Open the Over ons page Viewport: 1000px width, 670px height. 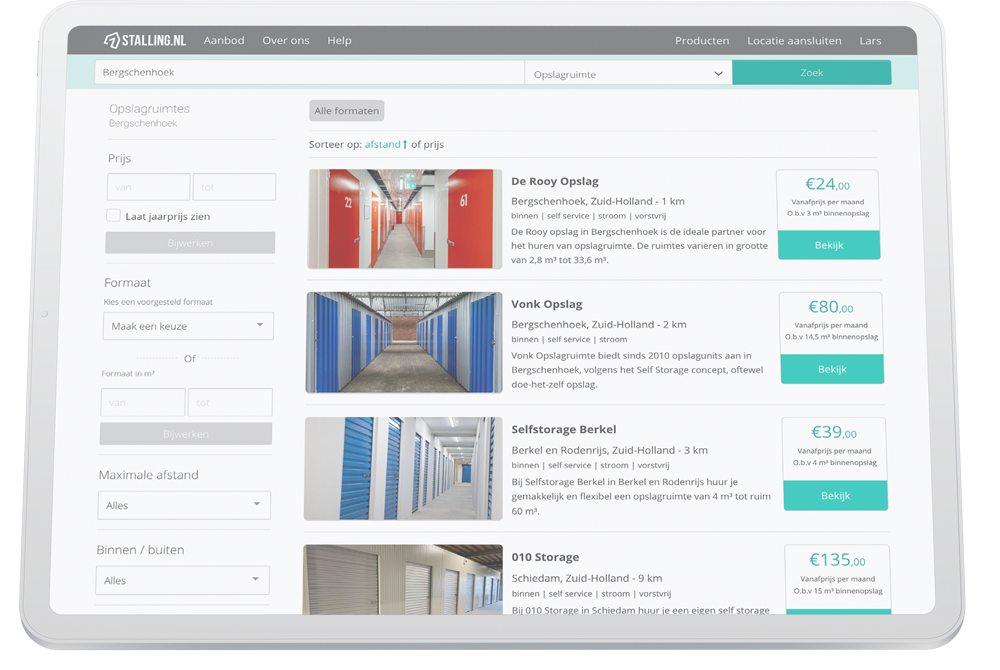[x=286, y=40]
